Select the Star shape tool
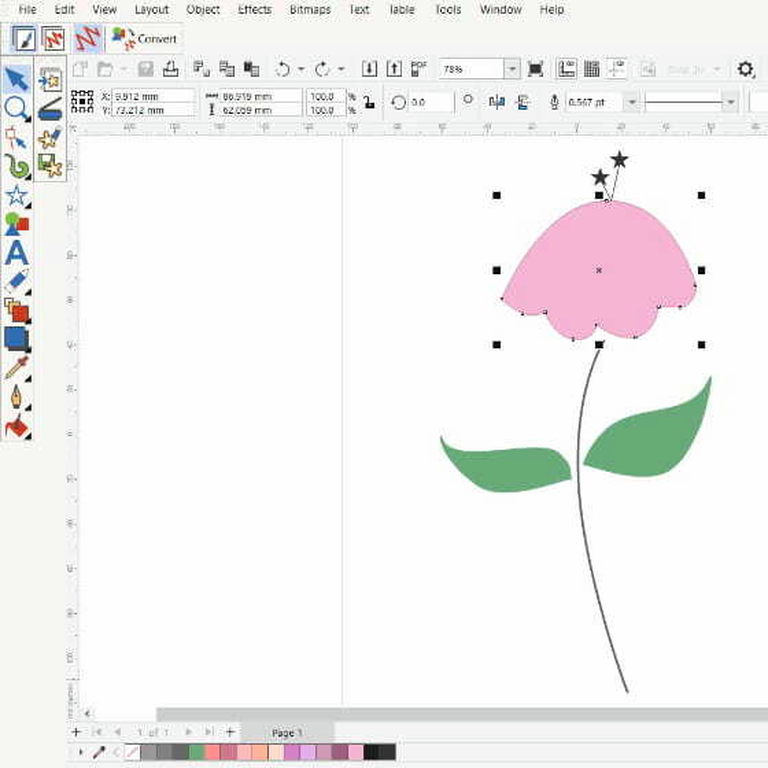The width and height of the screenshot is (768, 768). click(16, 195)
